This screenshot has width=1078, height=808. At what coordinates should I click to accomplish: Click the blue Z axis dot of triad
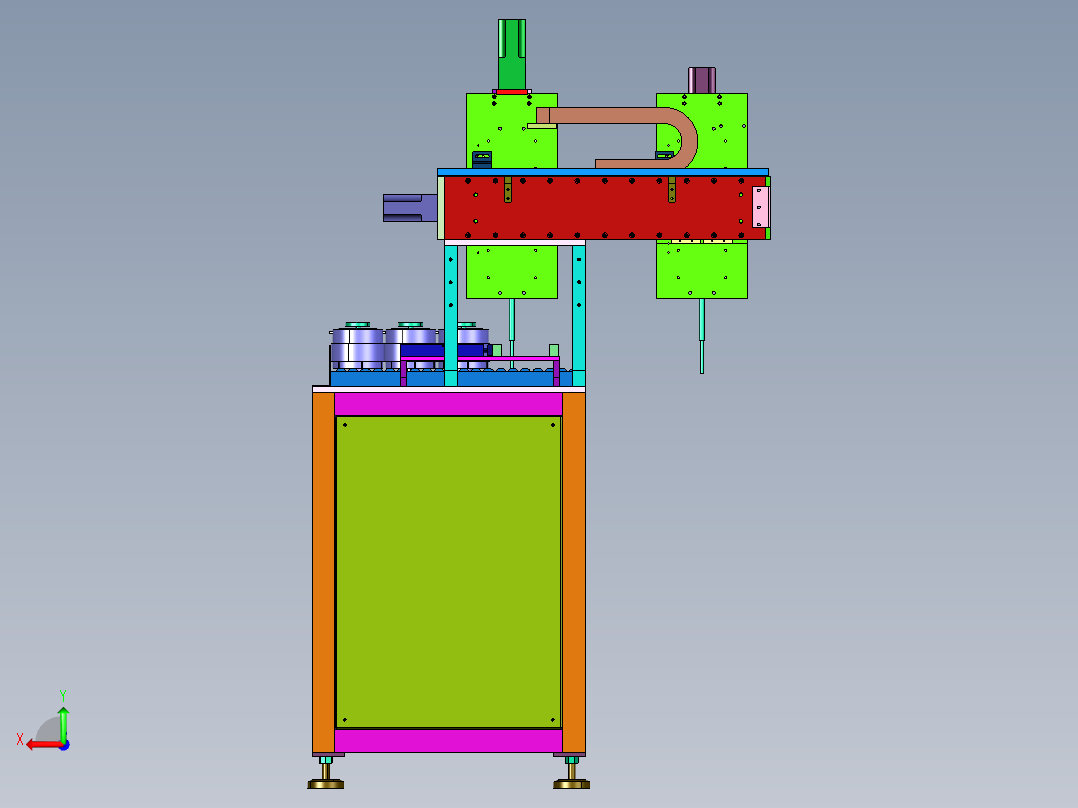[65, 745]
